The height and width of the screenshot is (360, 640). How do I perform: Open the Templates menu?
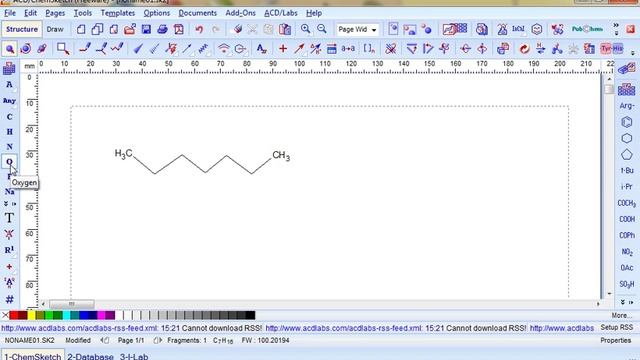coord(118,13)
